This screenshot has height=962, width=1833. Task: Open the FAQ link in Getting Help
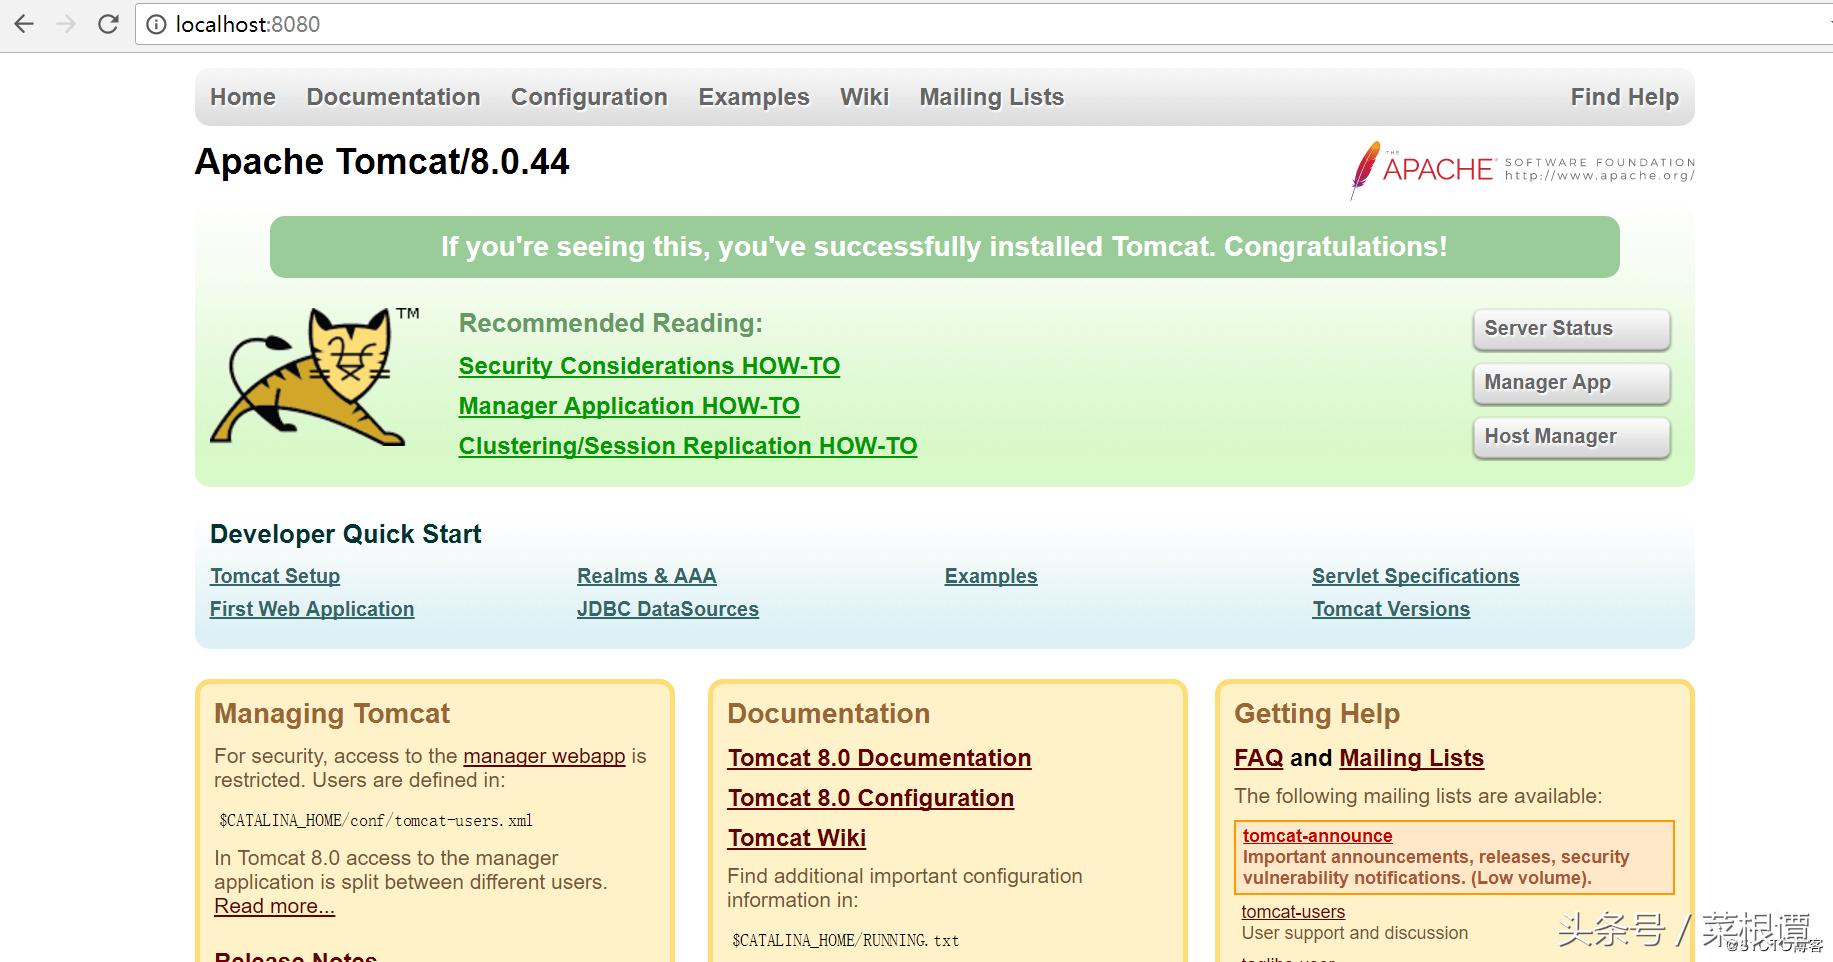pos(1258,758)
